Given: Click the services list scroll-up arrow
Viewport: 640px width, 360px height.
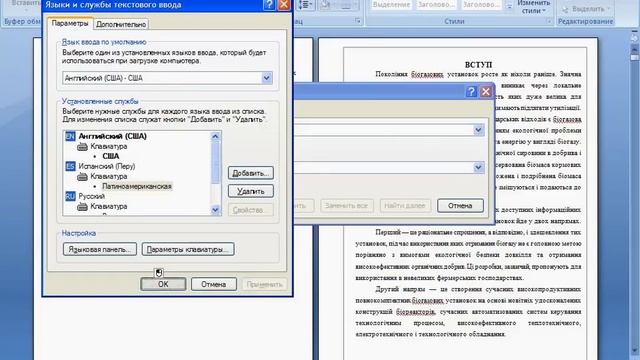Looking at the screenshot, I should [x=216, y=136].
